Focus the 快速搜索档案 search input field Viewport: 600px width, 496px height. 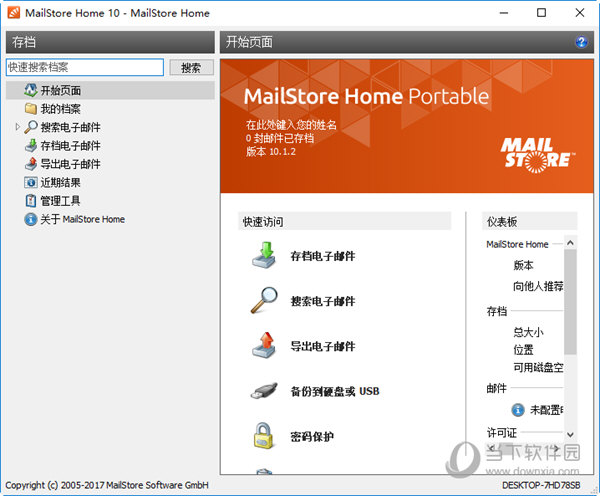tap(84, 67)
